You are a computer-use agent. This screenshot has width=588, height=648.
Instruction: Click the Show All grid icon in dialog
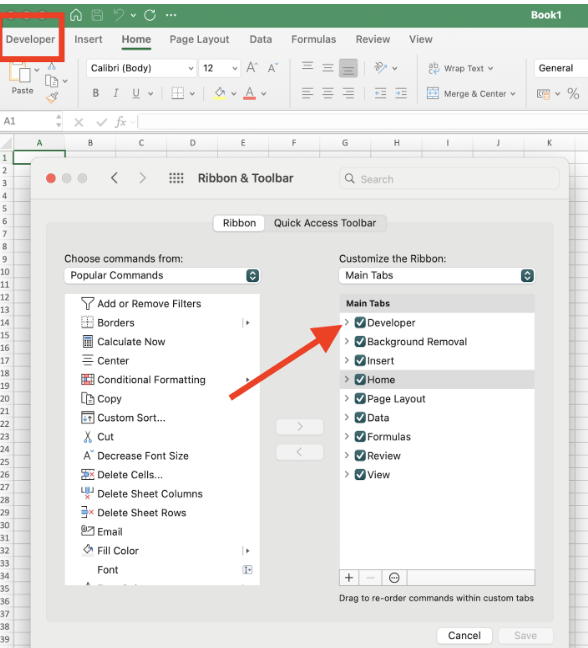pyautogui.click(x=176, y=178)
